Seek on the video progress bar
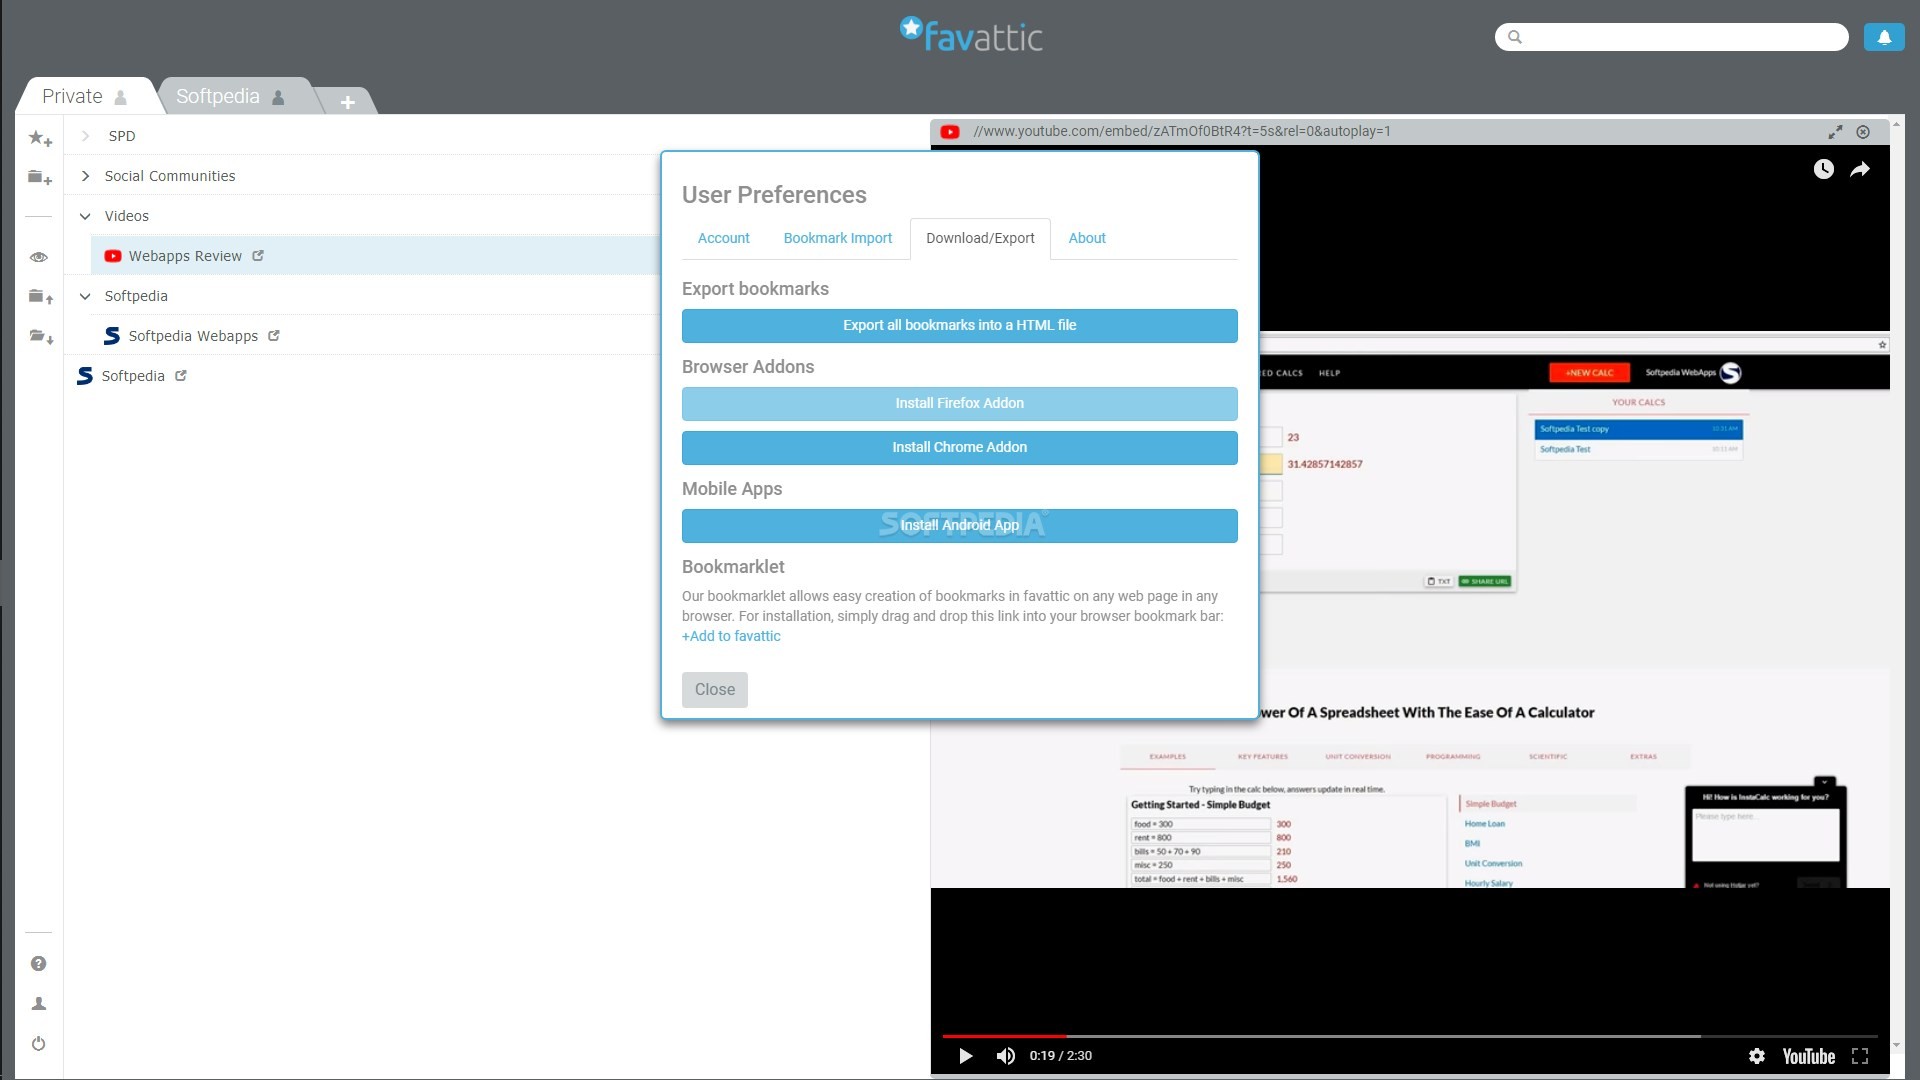 (1410, 1036)
